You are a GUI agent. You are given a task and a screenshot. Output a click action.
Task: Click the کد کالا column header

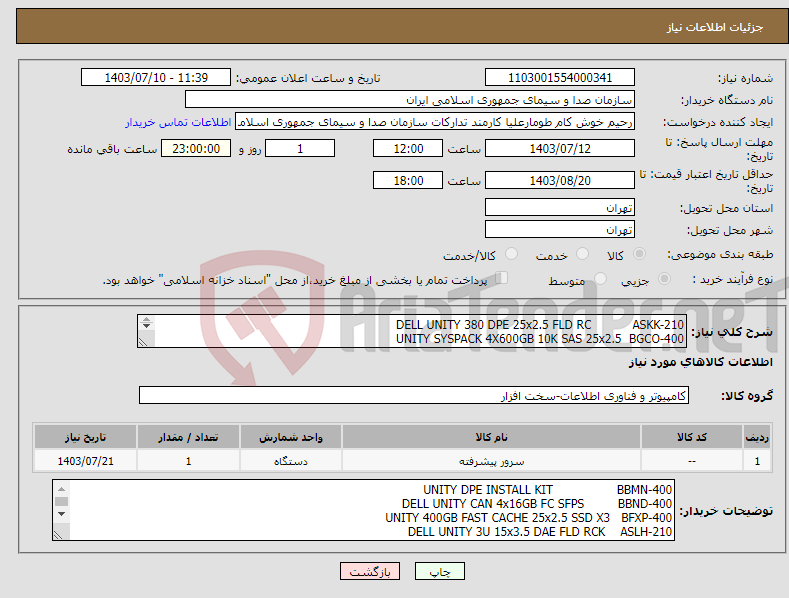pos(692,437)
